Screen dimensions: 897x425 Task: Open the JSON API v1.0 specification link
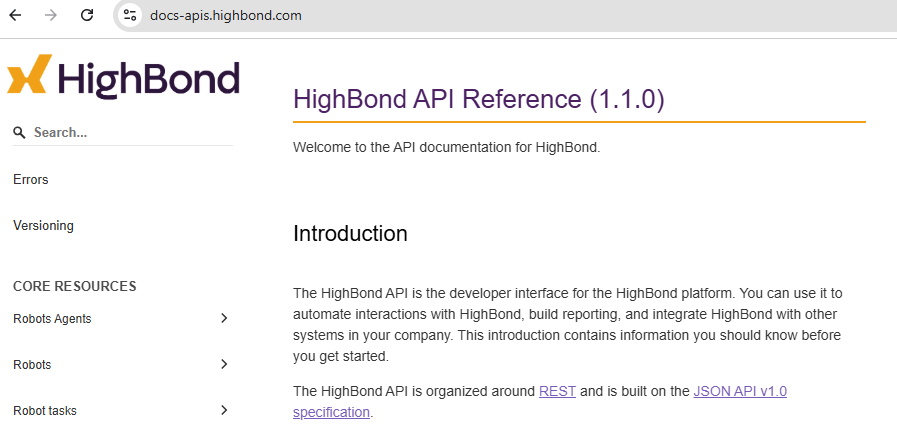(740, 392)
